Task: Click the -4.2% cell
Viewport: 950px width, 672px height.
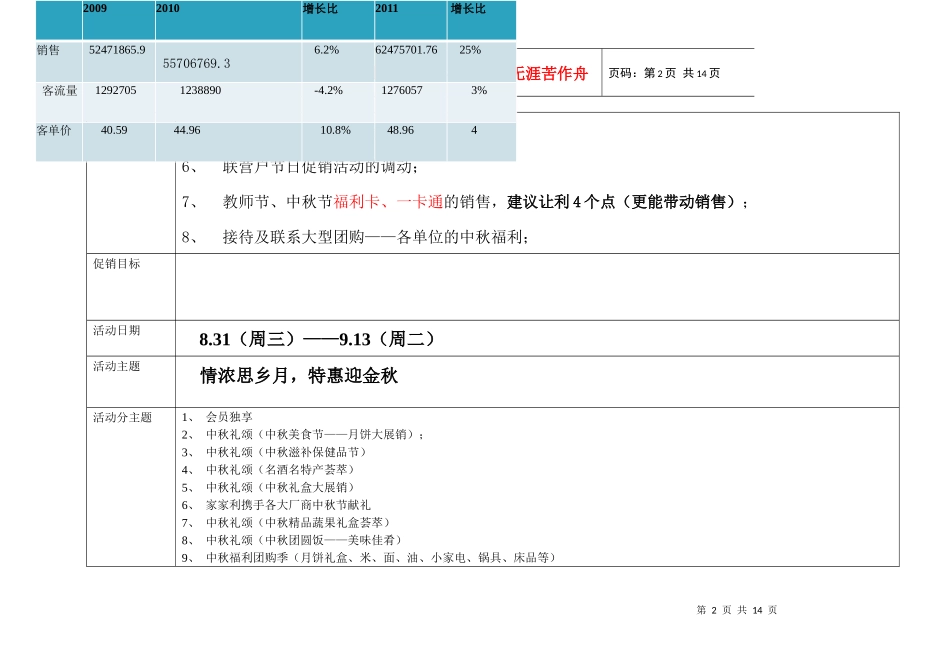Action: 328,90
